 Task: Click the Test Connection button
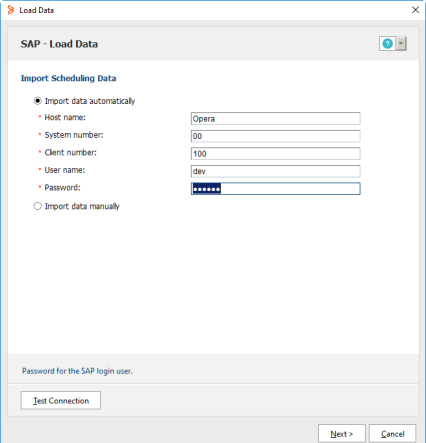61,400
